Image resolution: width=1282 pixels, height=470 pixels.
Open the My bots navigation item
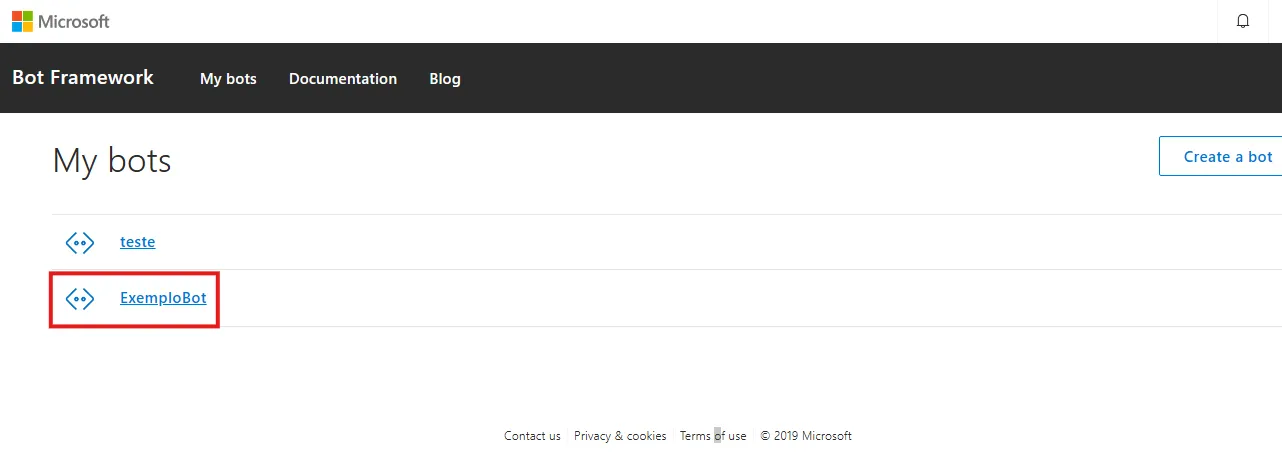pyautogui.click(x=228, y=78)
